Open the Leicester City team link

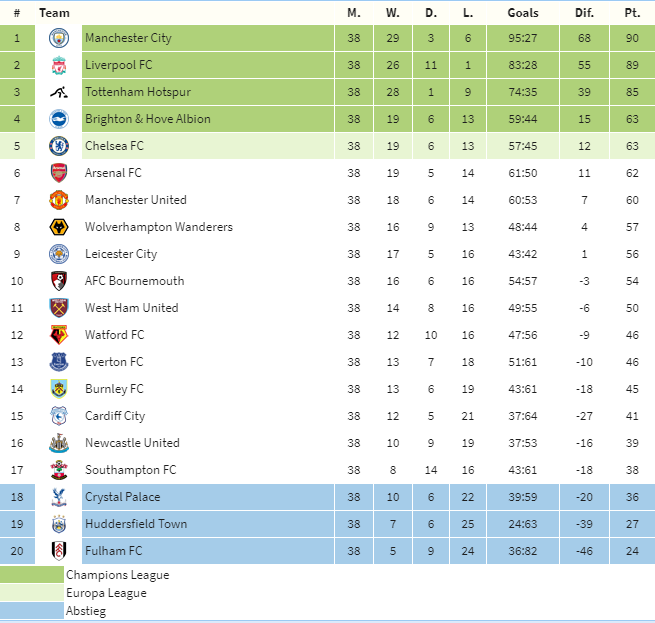121,254
